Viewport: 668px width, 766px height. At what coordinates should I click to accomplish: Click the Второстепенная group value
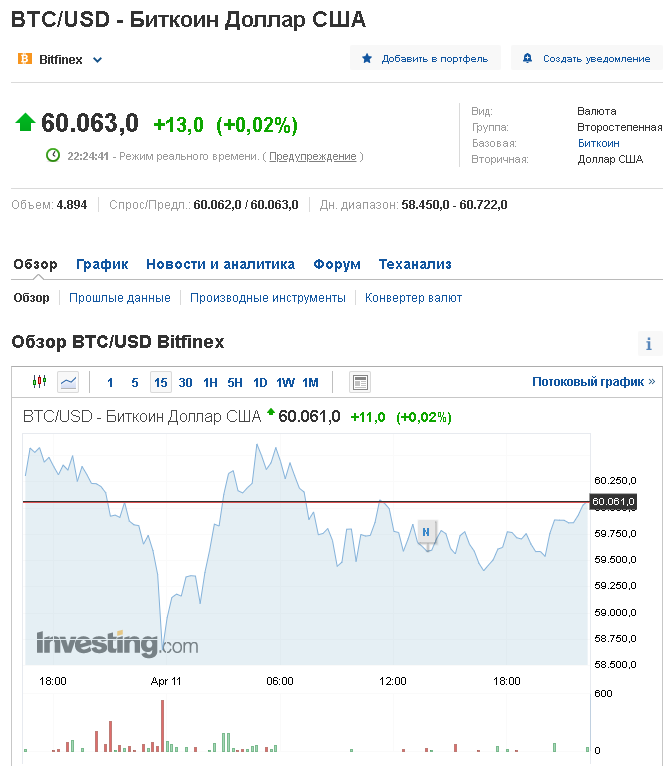(x=620, y=127)
